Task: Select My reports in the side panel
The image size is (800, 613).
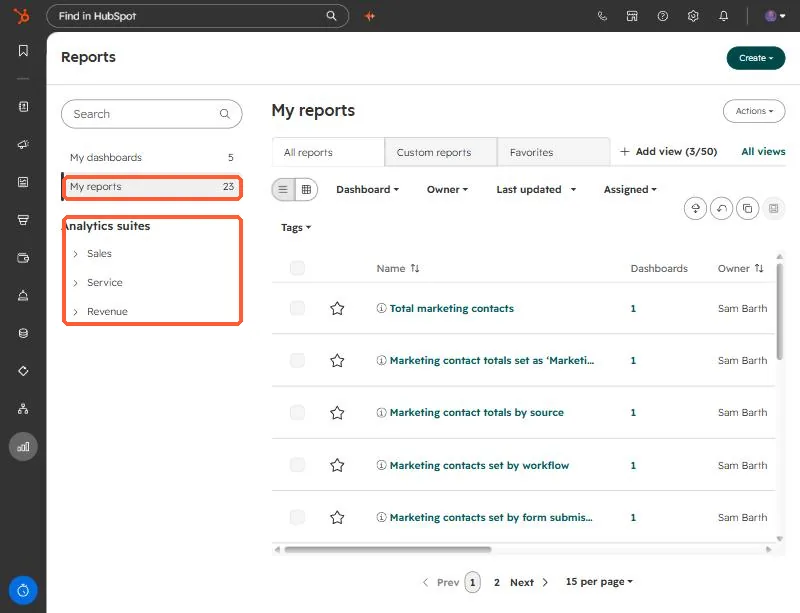Action: point(152,187)
